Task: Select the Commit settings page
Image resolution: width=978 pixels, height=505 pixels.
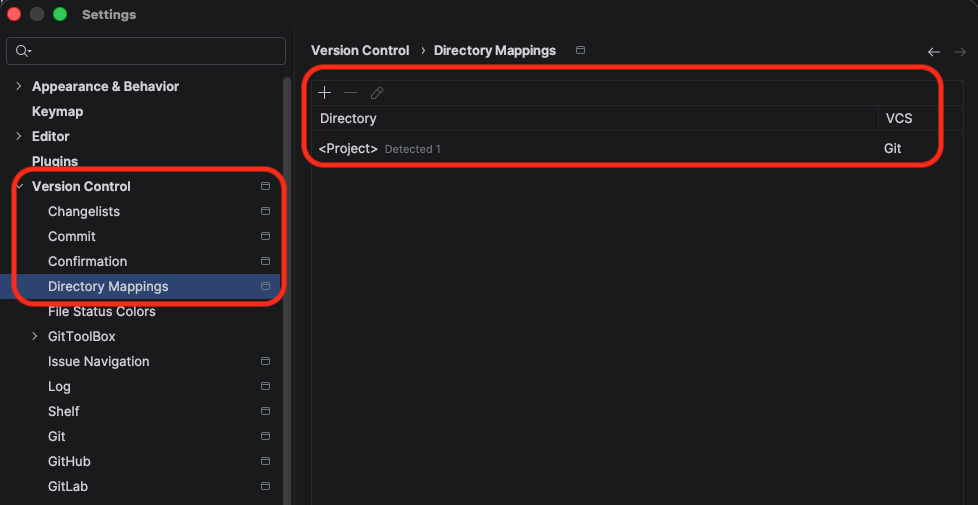Action: [x=72, y=236]
